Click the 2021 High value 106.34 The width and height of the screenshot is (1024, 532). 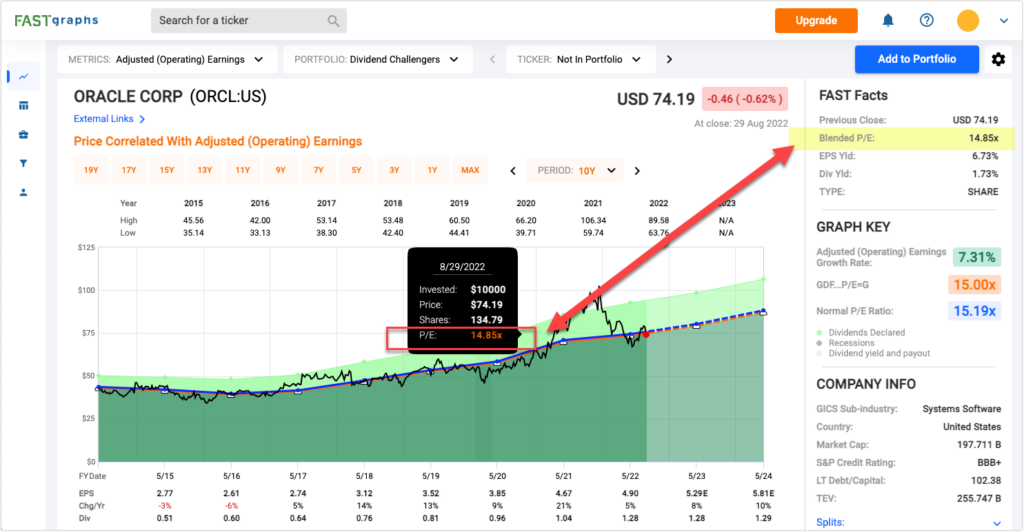593,221
